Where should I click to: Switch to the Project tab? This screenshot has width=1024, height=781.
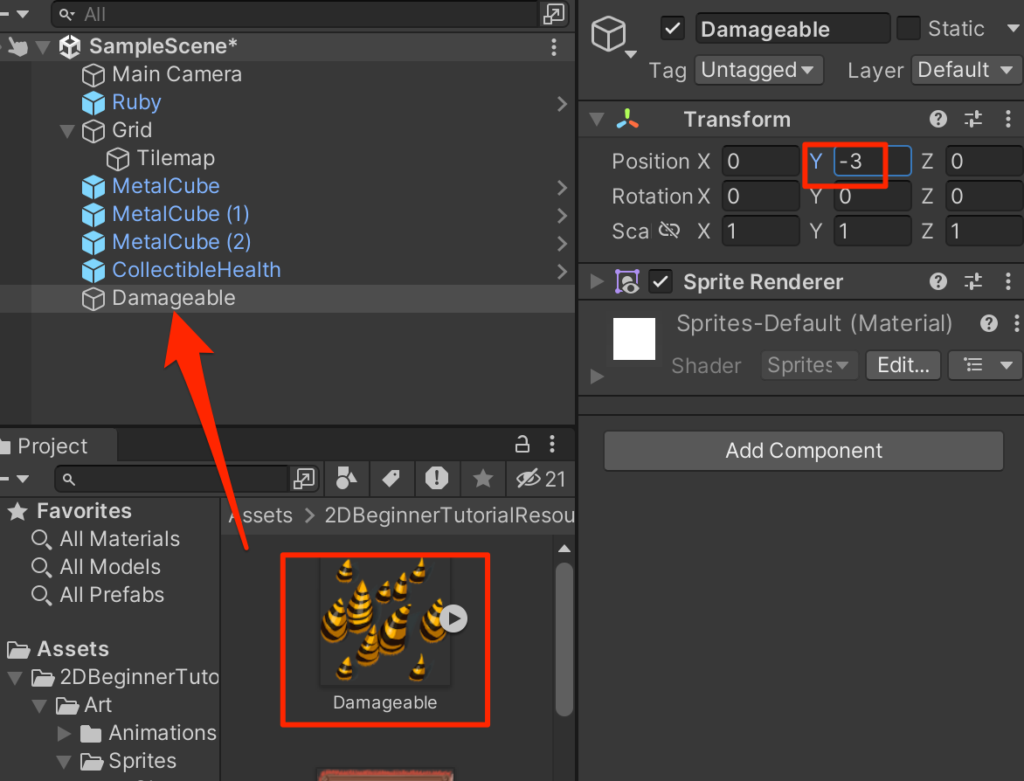pos(52,446)
